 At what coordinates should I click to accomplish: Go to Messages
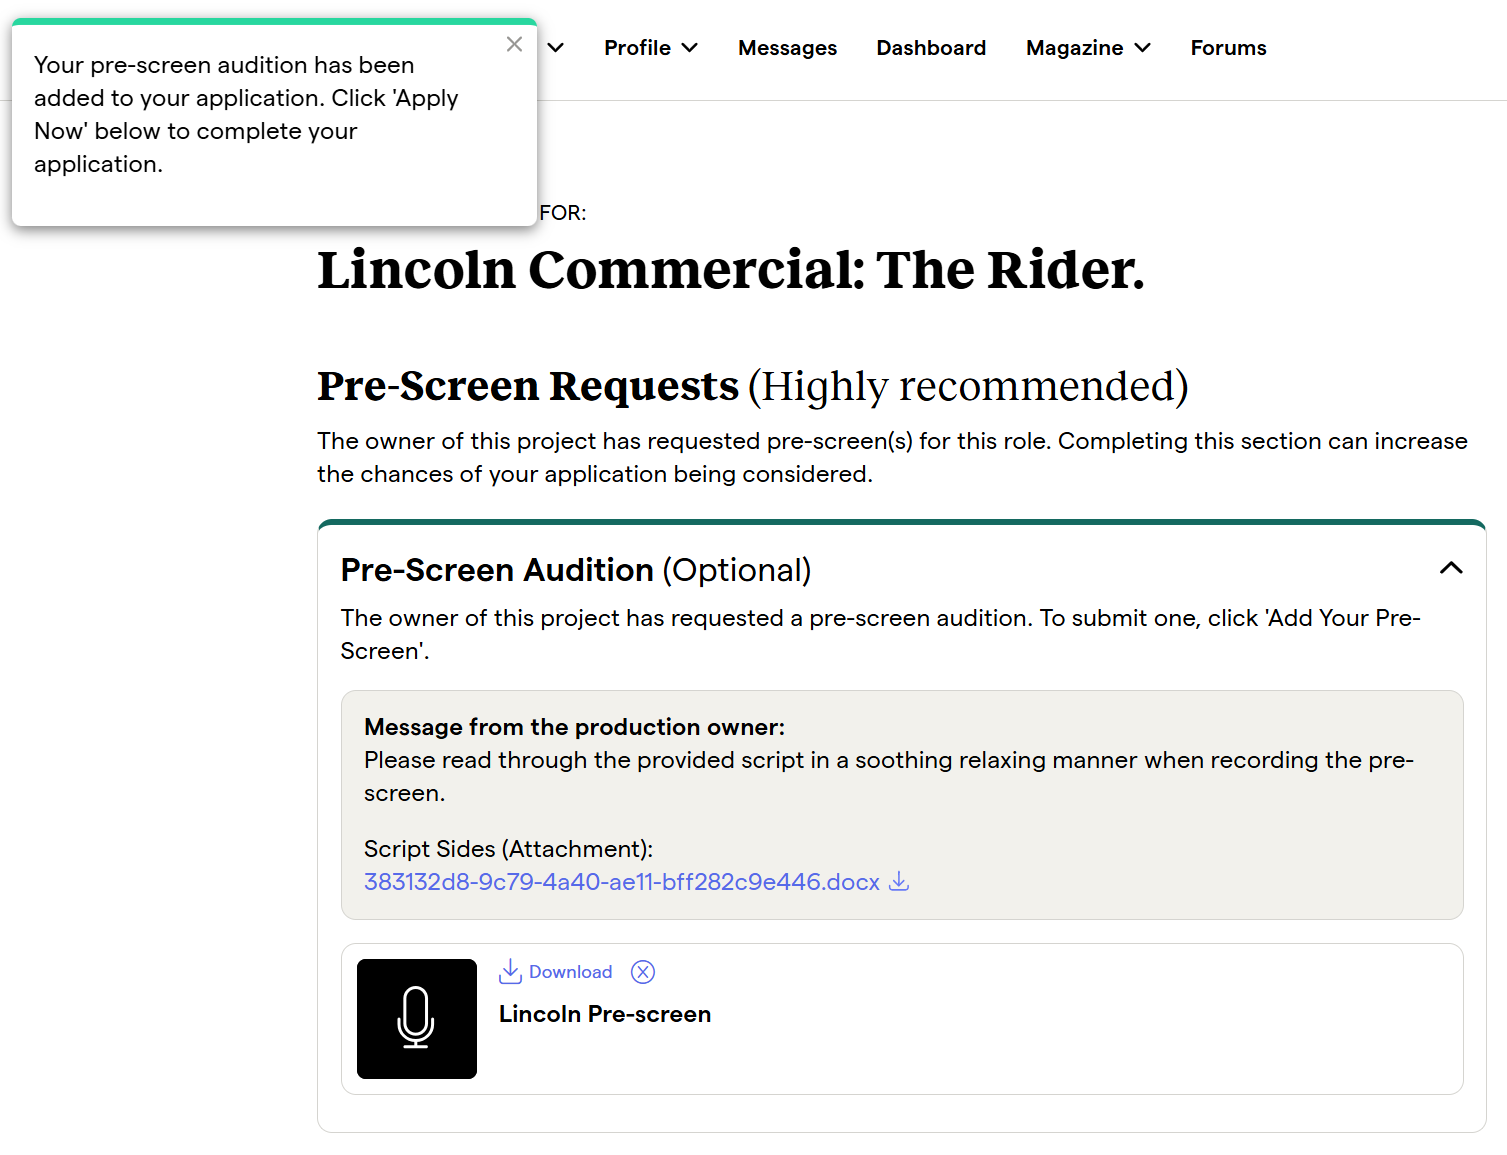787,48
